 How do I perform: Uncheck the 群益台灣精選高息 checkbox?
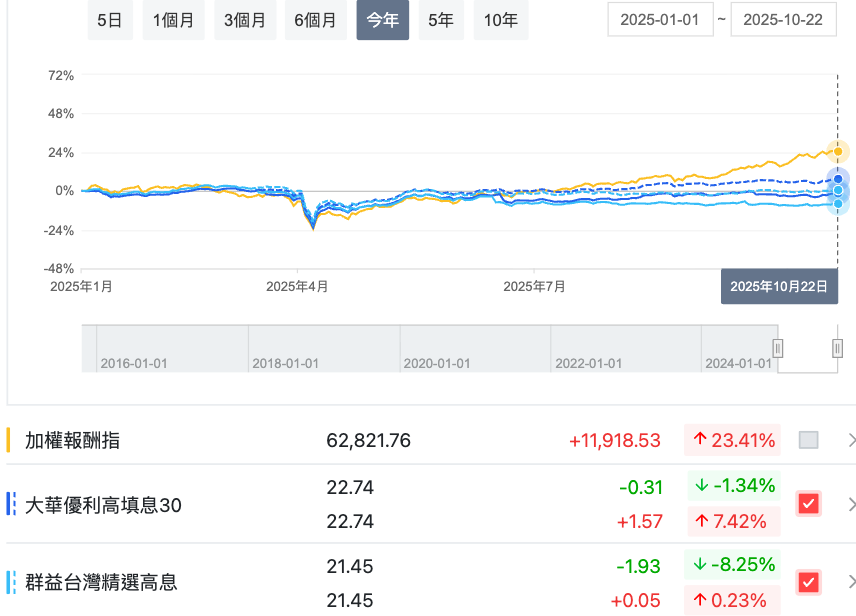point(809,582)
